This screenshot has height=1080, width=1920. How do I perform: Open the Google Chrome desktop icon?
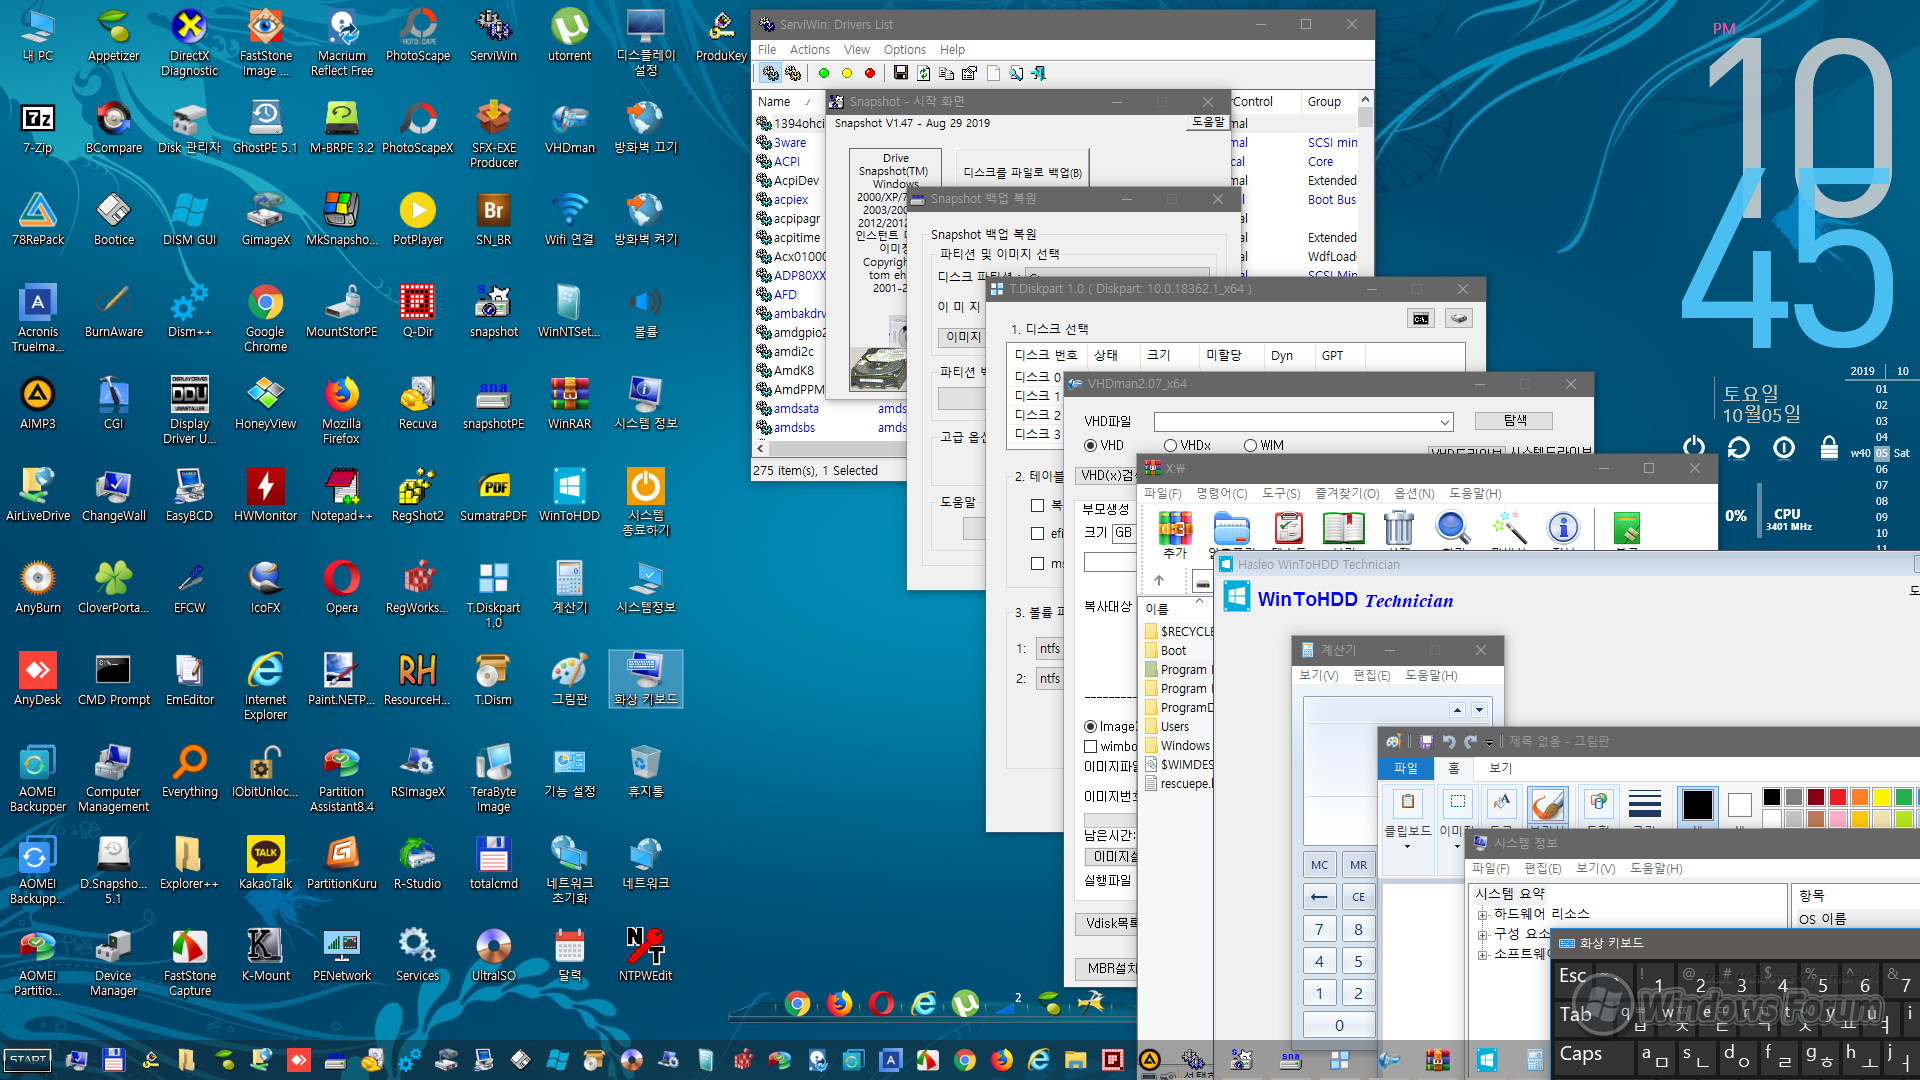click(x=265, y=318)
